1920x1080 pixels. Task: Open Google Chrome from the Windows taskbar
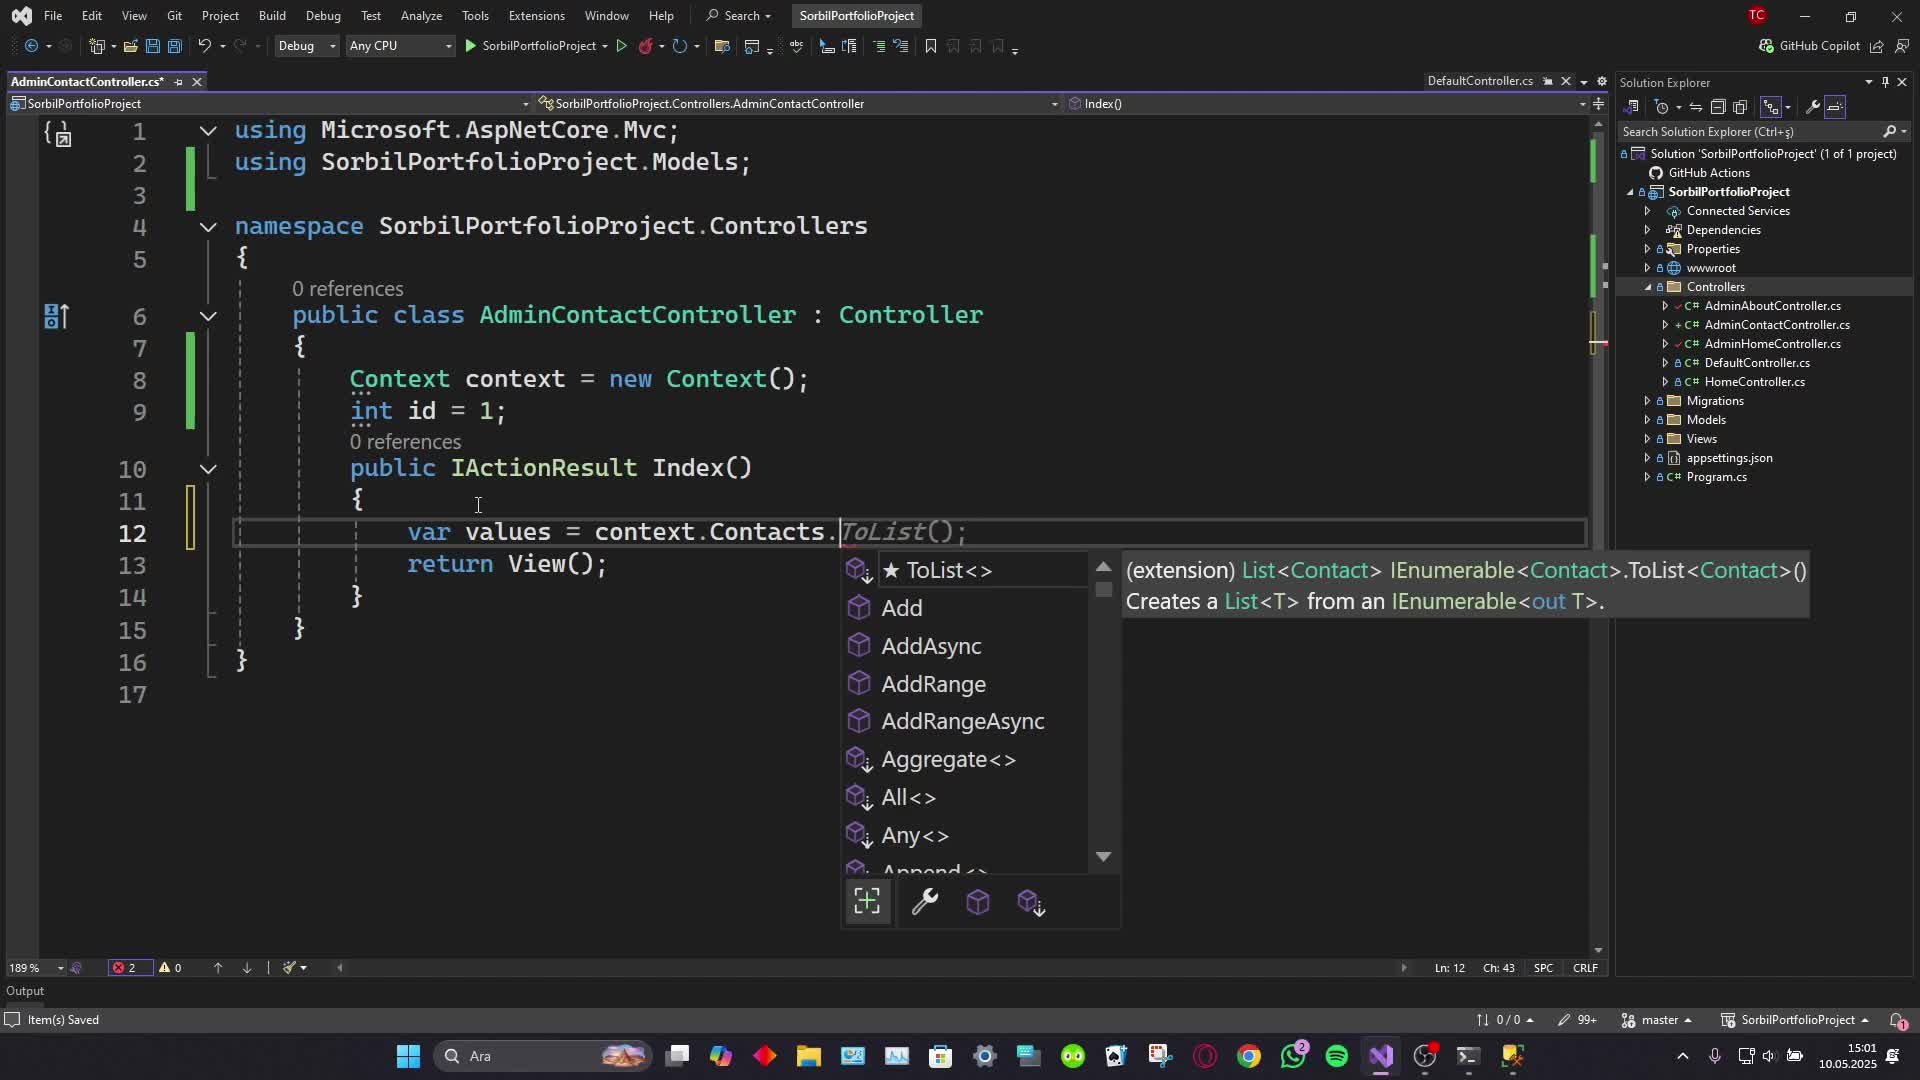click(x=1248, y=1056)
